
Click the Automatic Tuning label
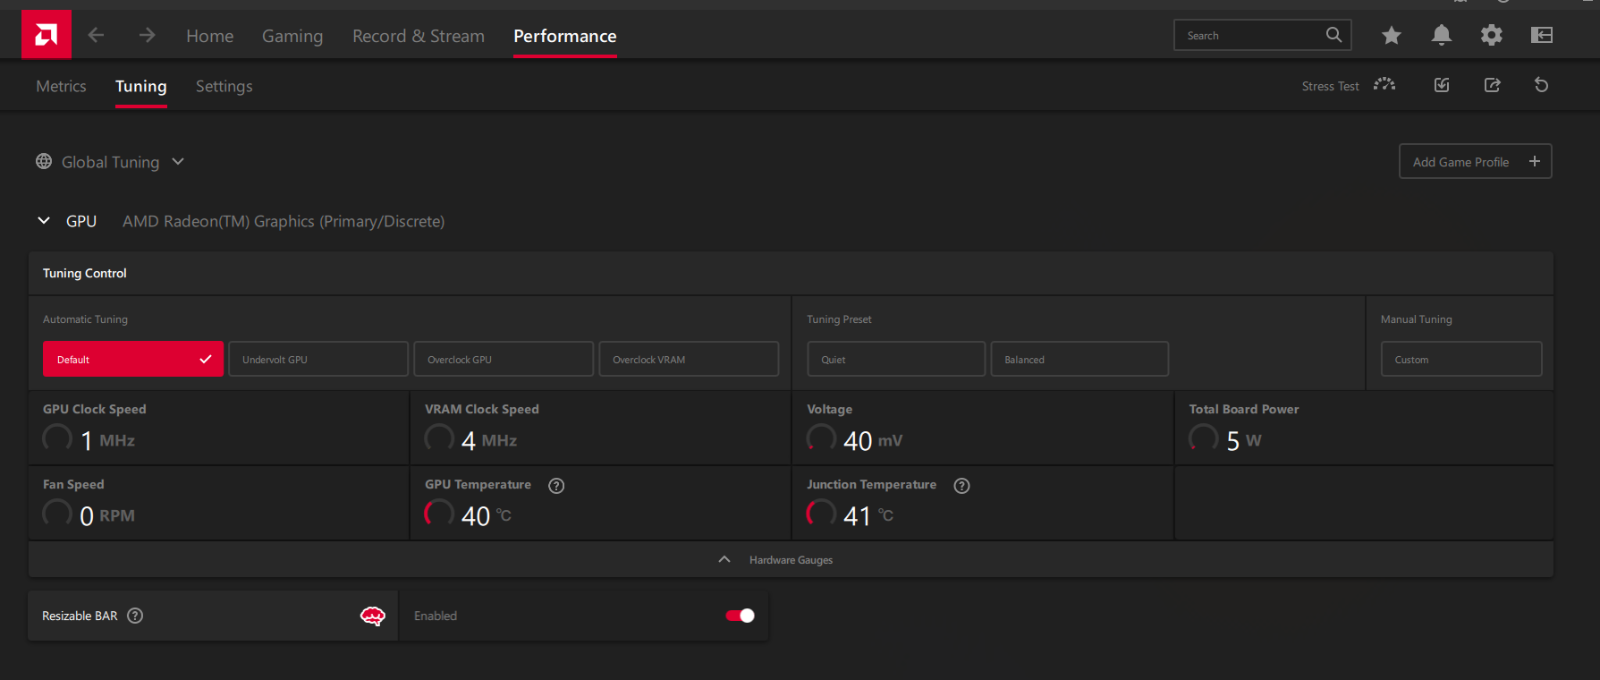point(85,319)
